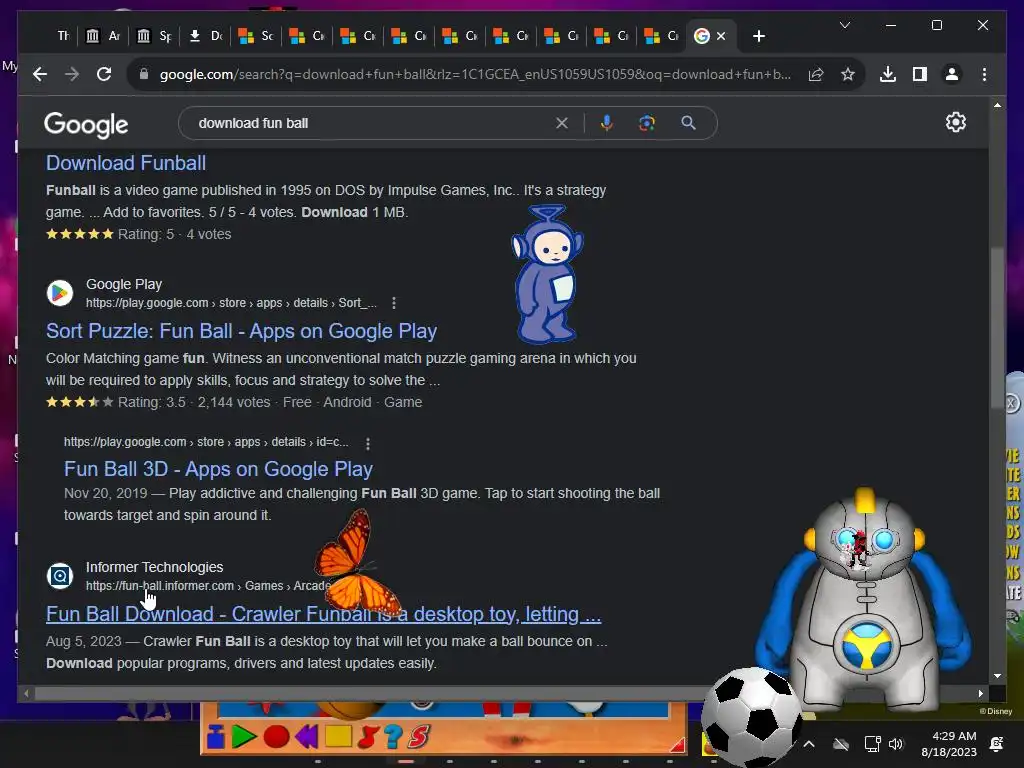Go back to the previous page
This screenshot has height=768, width=1024.
(40, 74)
